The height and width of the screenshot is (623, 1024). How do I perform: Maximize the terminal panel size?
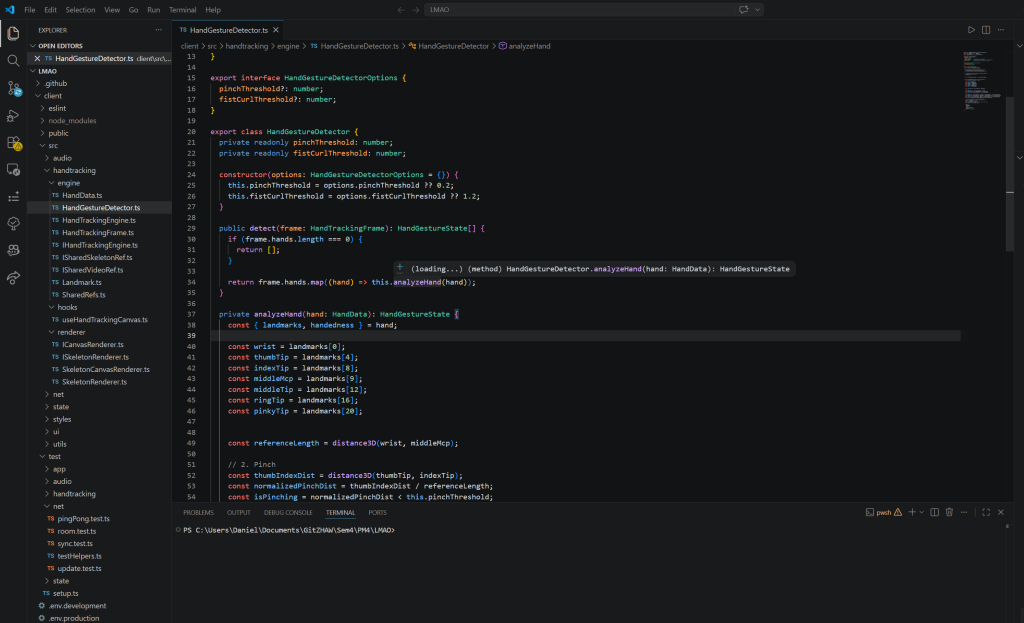tap(986, 512)
